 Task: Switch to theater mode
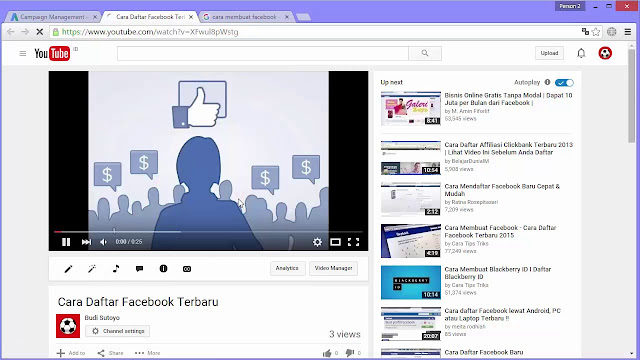tap(336, 242)
